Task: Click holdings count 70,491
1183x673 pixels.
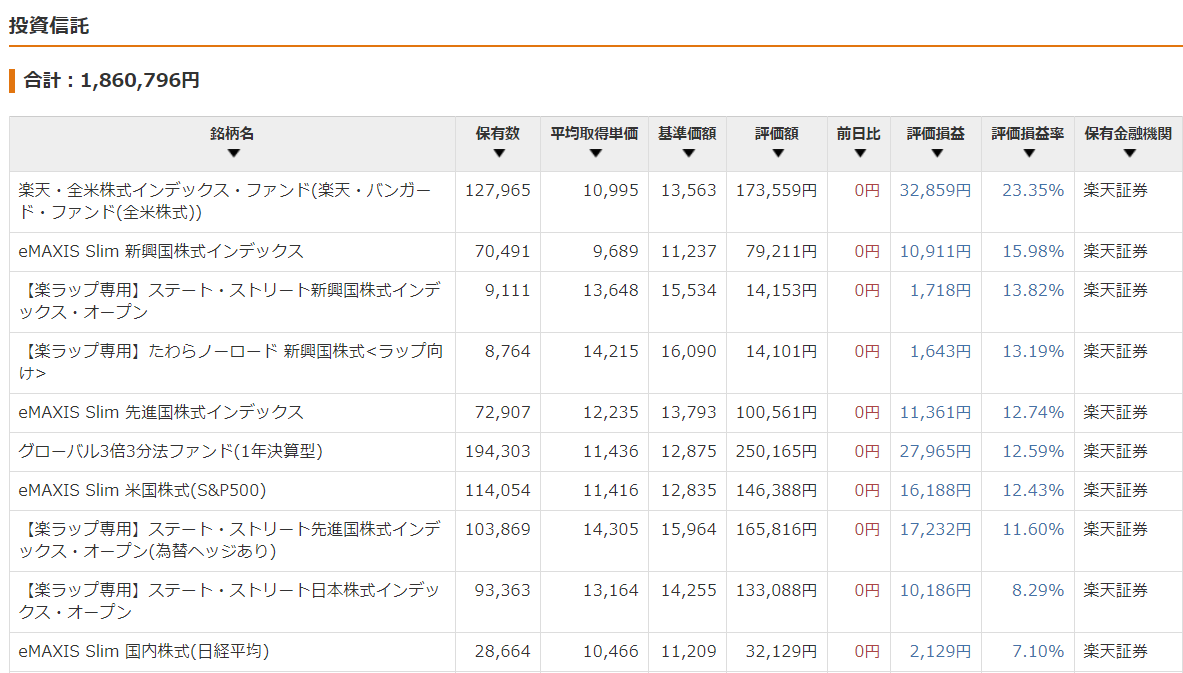Action: [502, 251]
